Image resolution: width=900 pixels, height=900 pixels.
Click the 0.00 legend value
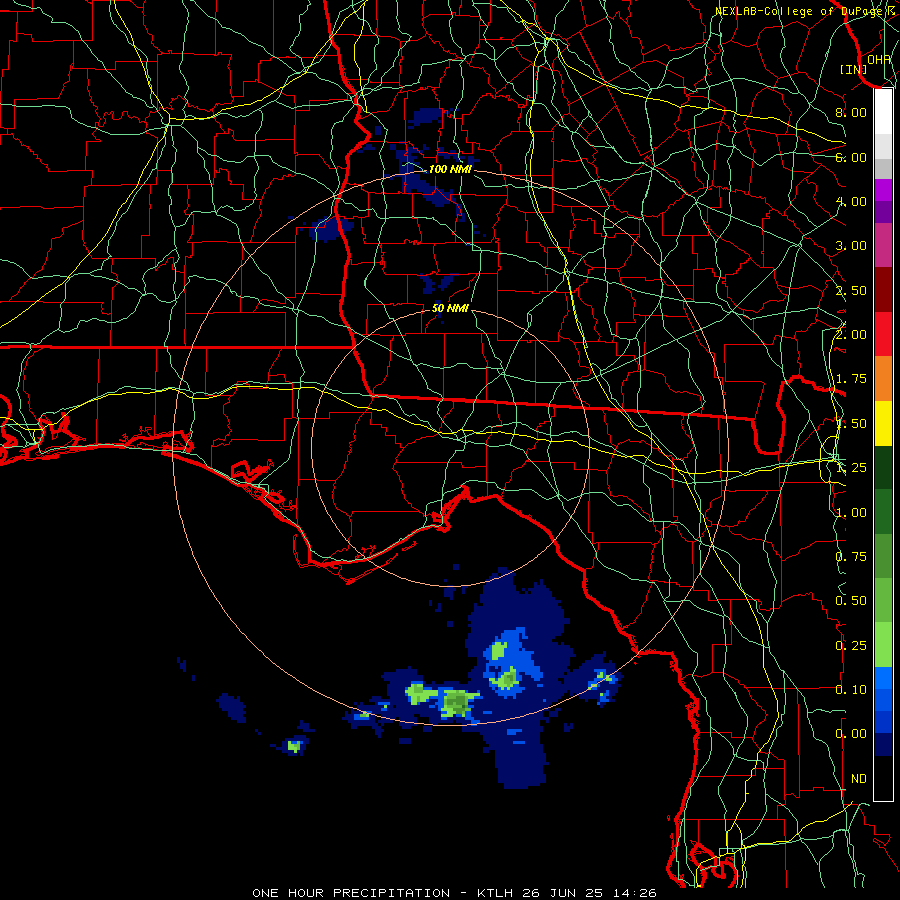851,734
